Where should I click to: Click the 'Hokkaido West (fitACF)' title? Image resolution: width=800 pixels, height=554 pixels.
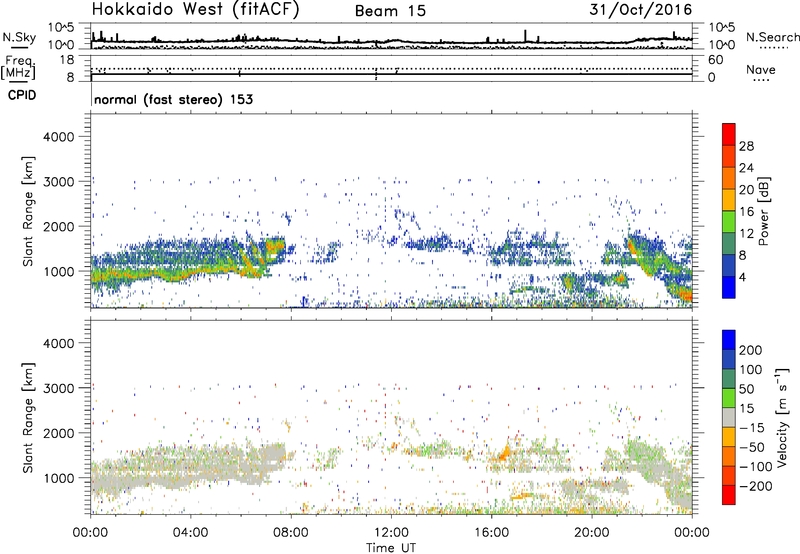pyautogui.click(x=195, y=10)
